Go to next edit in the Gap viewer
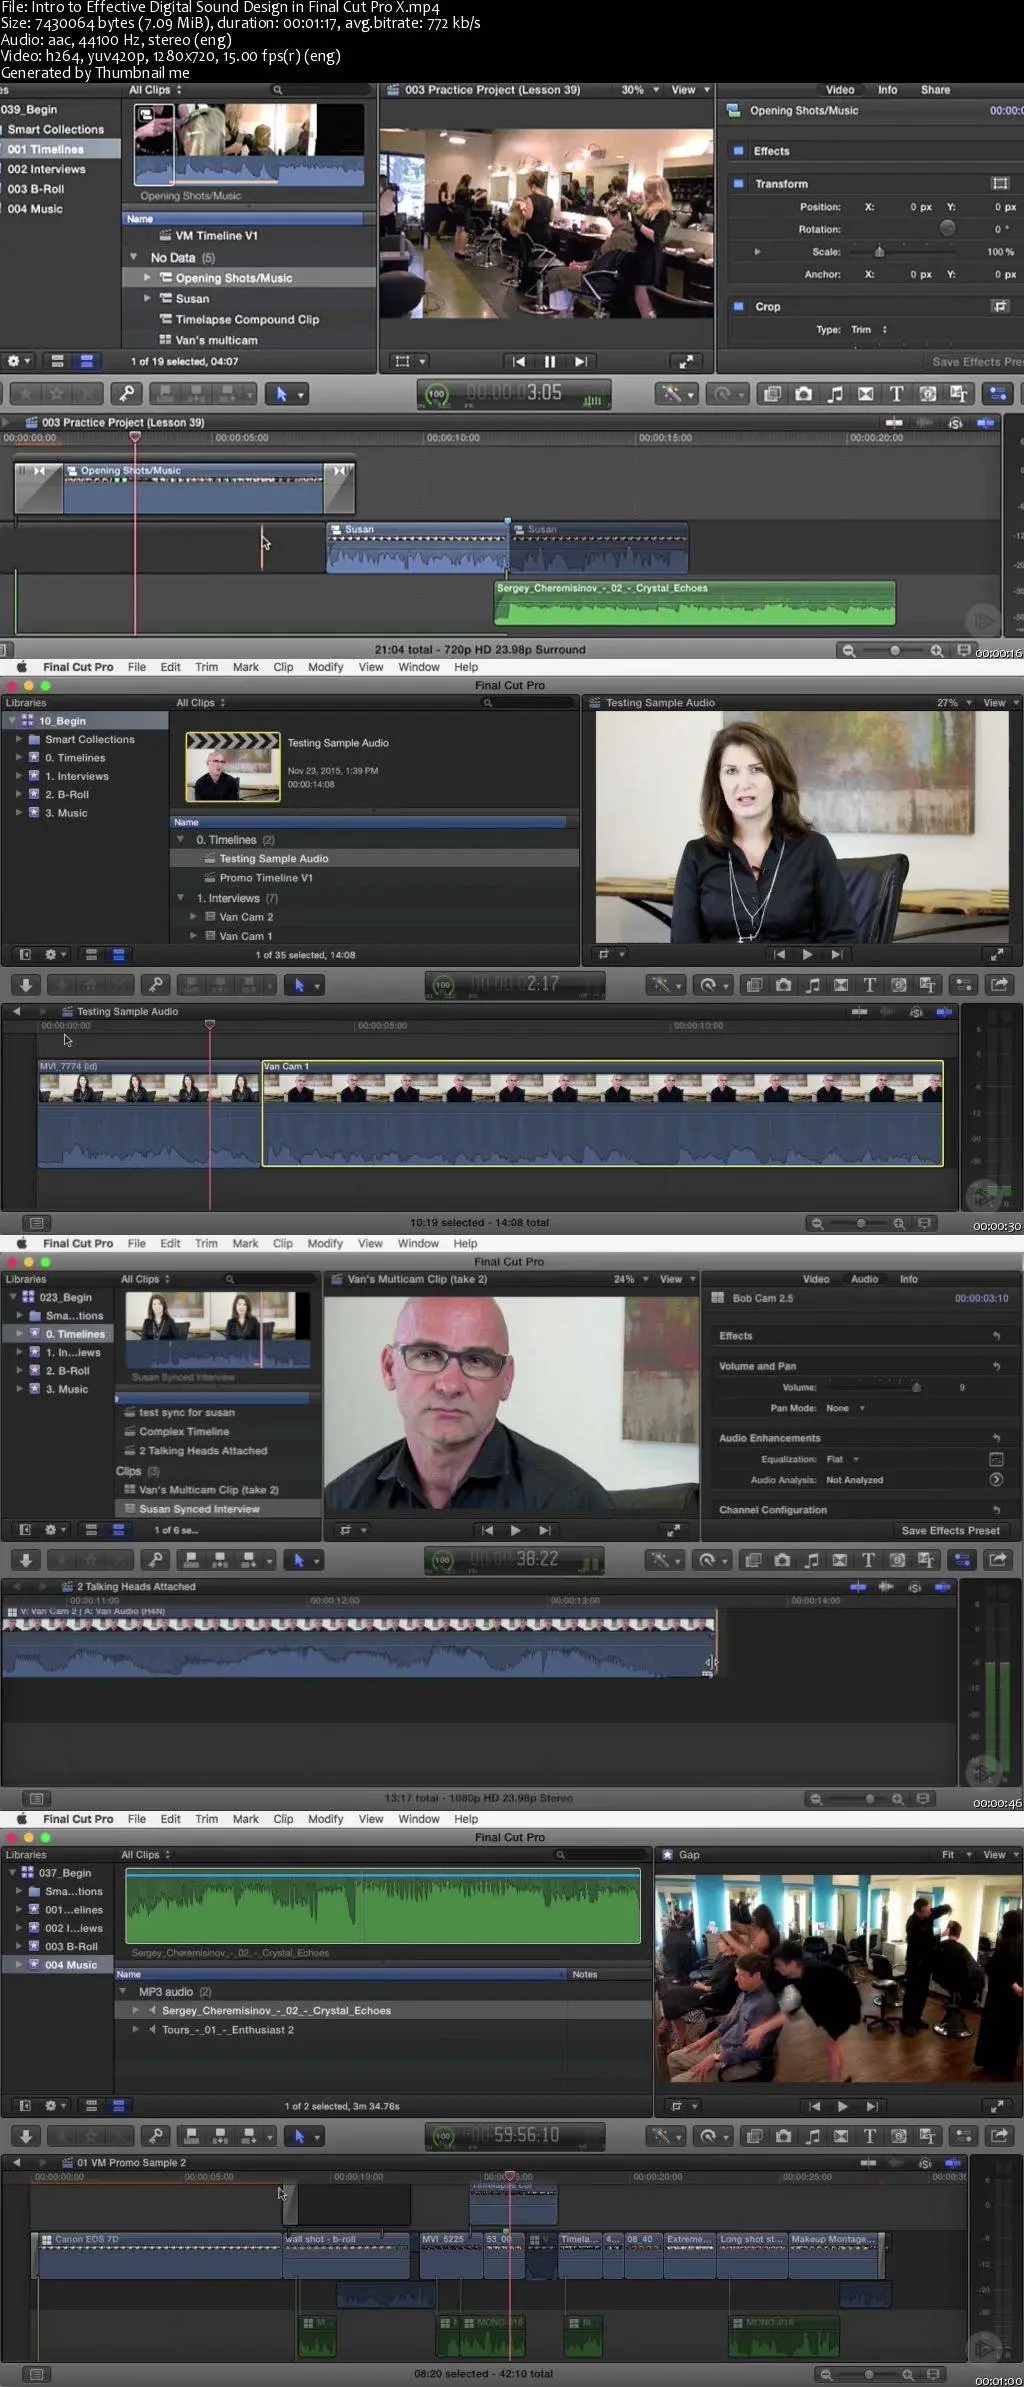The image size is (1024, 2387). pos(872,2106)
